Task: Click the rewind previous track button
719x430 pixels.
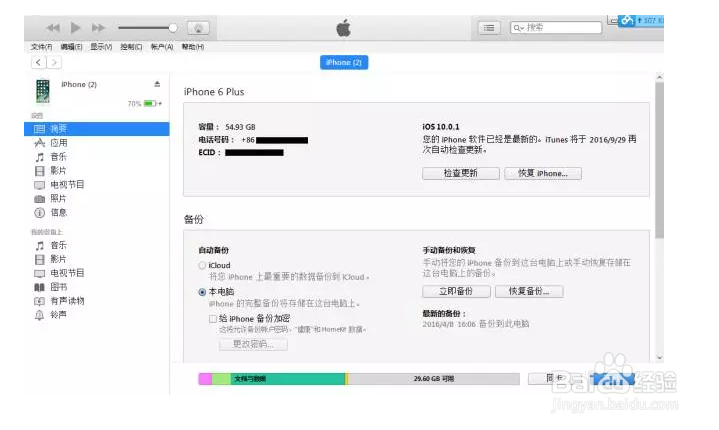Action: (x=53, y=28)
